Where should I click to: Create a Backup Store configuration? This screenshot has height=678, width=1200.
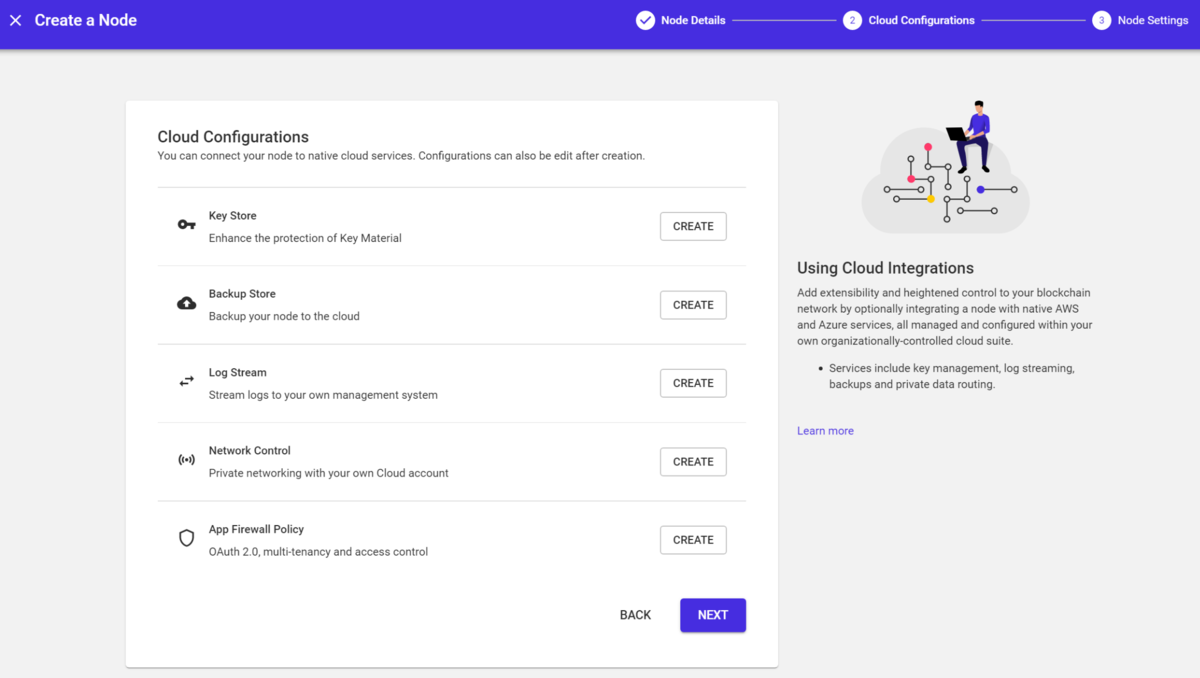pyautogui.click(x=693, y=305)
